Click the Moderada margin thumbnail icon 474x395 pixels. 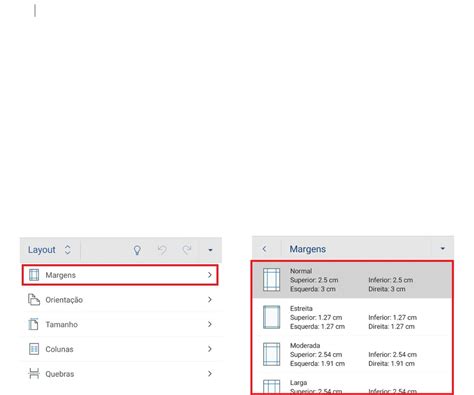click(x=272, y=354)
